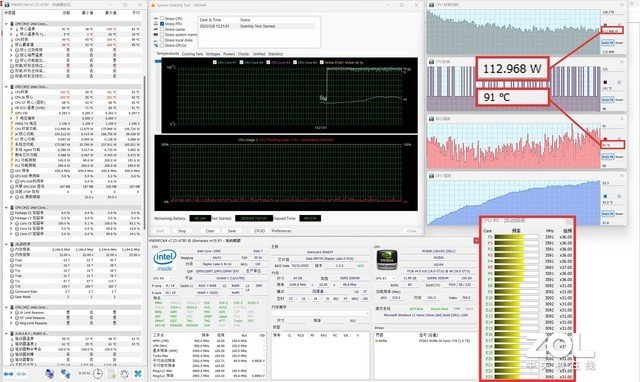Collapse the second CPU [#0] sensor group with CPU封装
Image resolution: width=640 pixels, height=382 pixels.
pos(6,87)
